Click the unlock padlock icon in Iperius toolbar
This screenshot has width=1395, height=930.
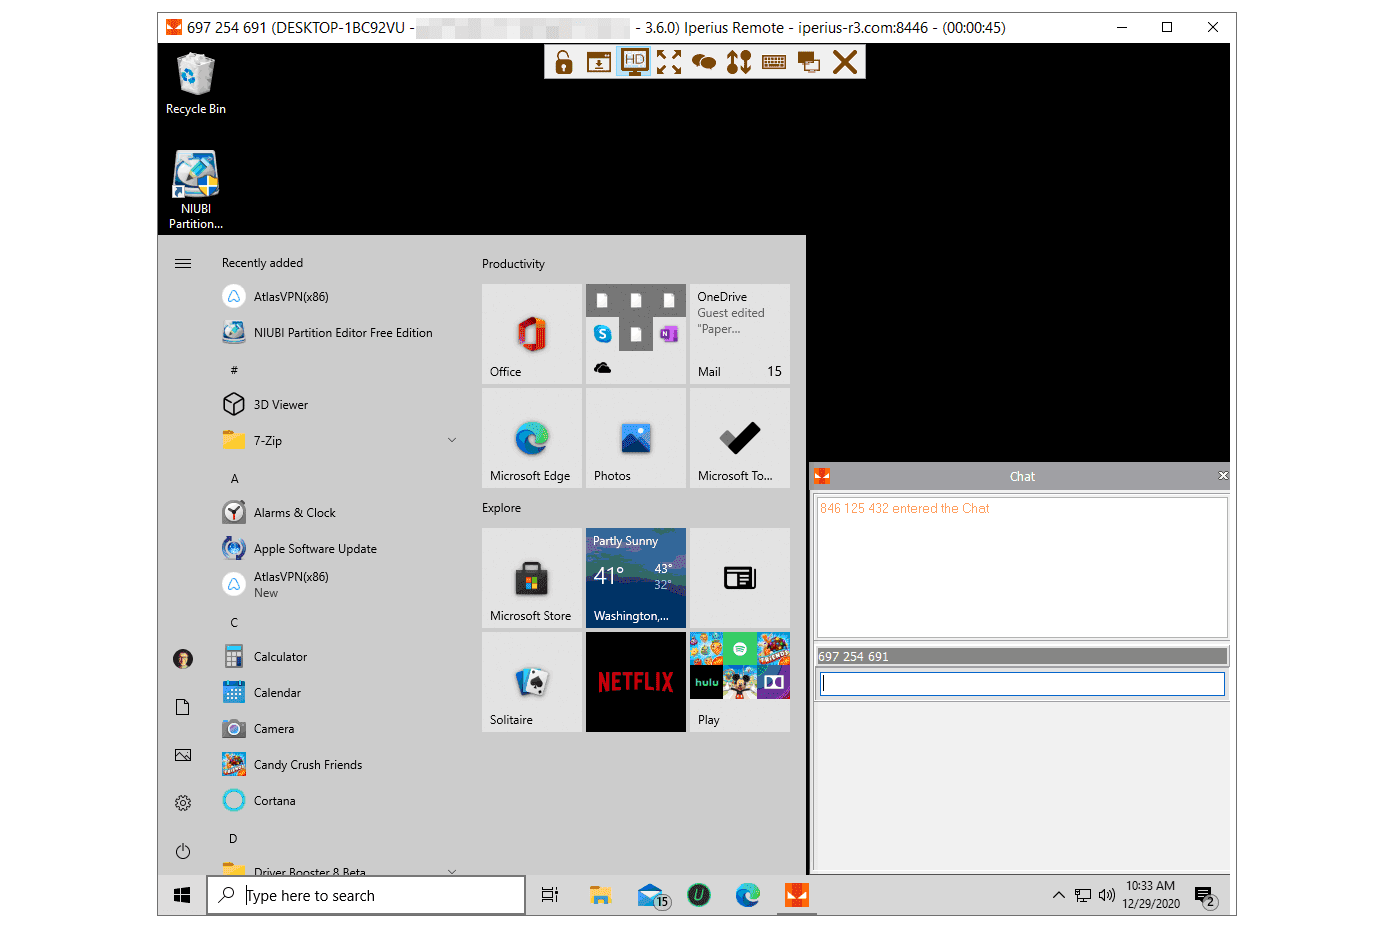[x=564, y=62]
